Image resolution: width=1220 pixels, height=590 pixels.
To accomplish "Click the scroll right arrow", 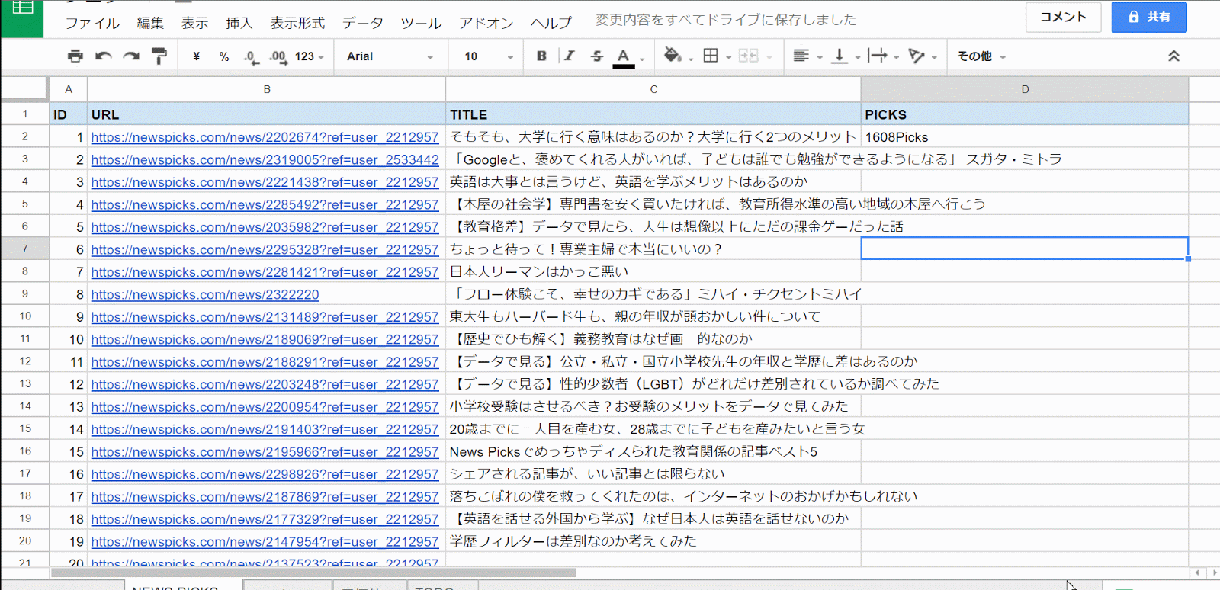I will tap(1212, 573).
